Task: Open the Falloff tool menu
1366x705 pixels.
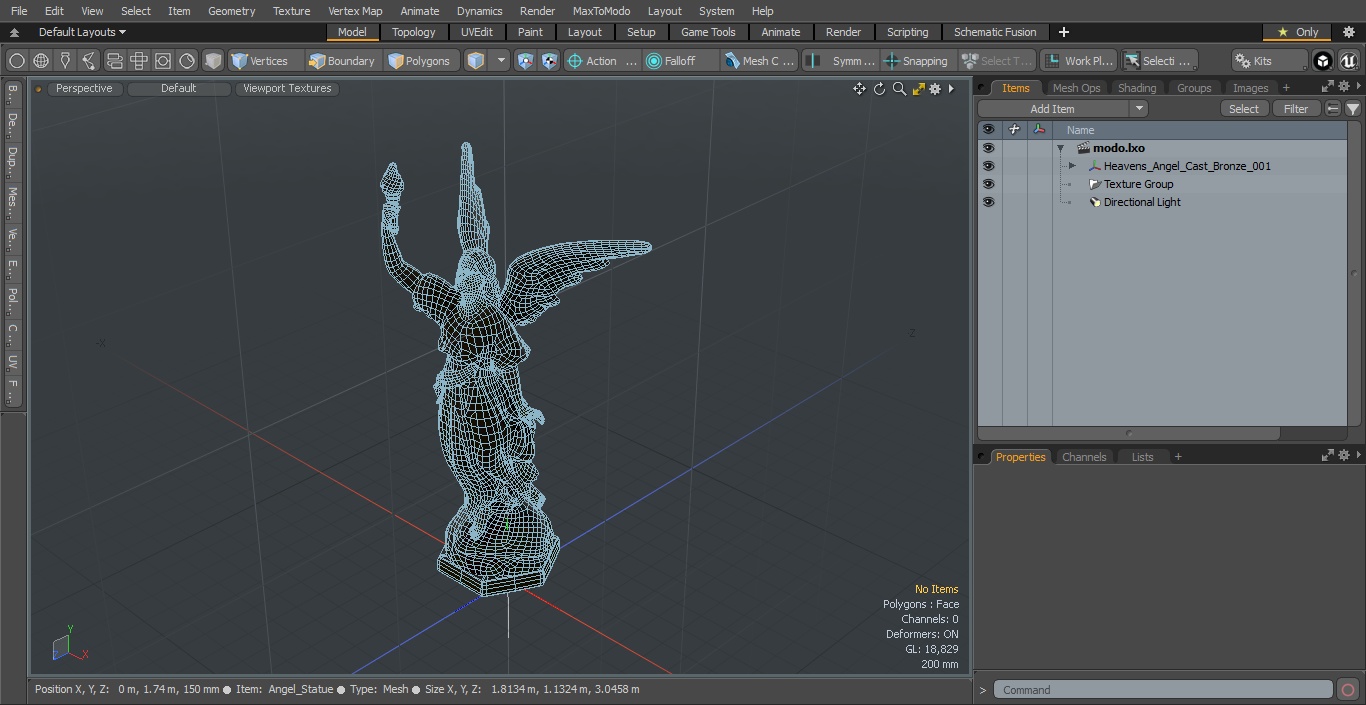Action: [x=681, y=61]
